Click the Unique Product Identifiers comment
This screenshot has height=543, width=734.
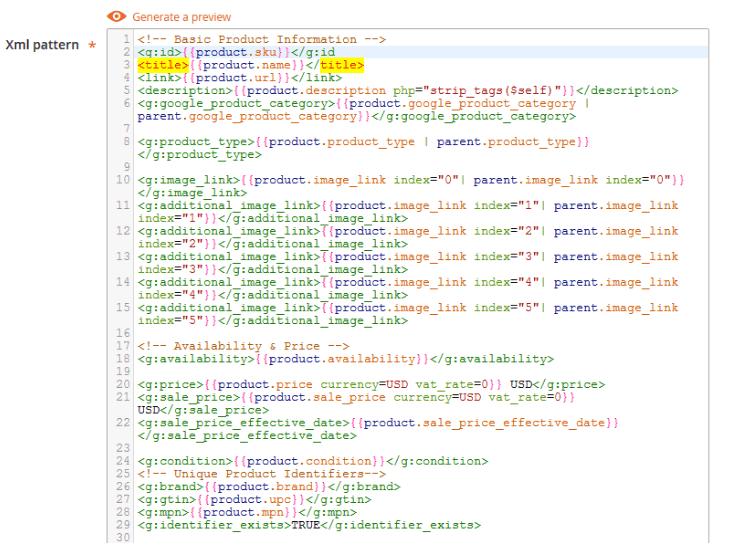coord(262,474)
